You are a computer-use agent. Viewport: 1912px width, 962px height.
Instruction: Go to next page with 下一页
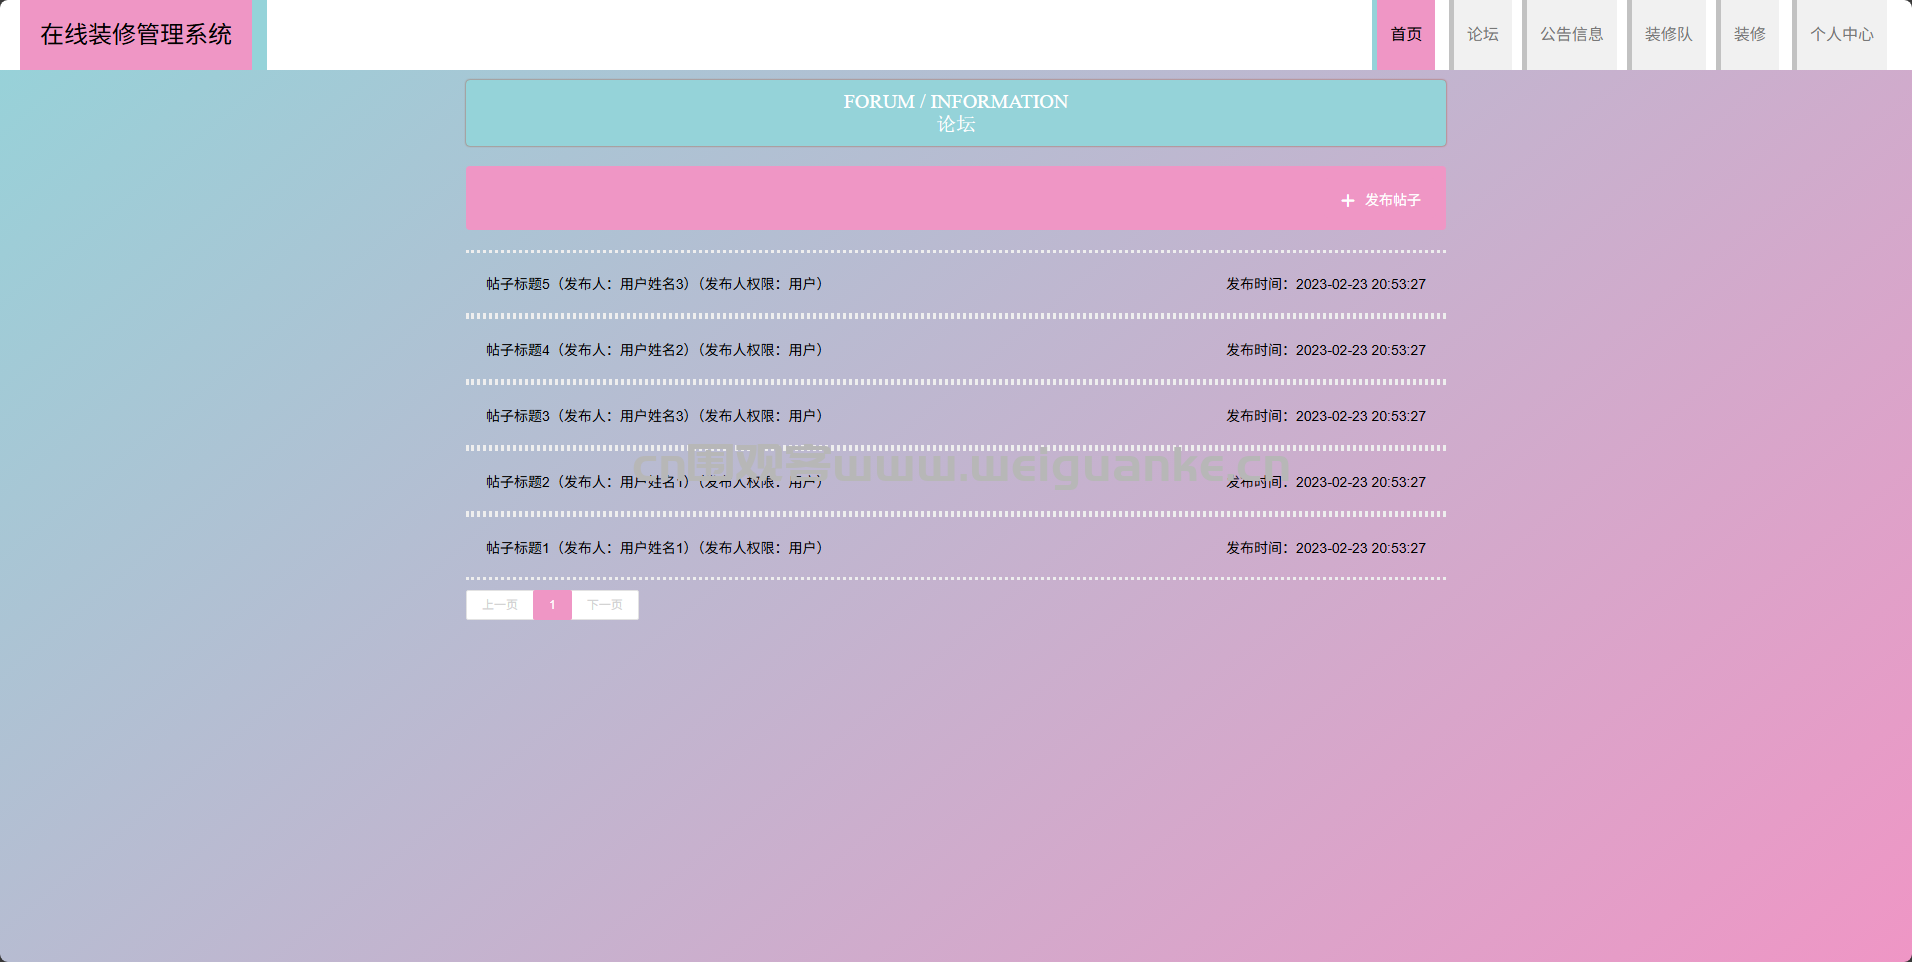605,605
